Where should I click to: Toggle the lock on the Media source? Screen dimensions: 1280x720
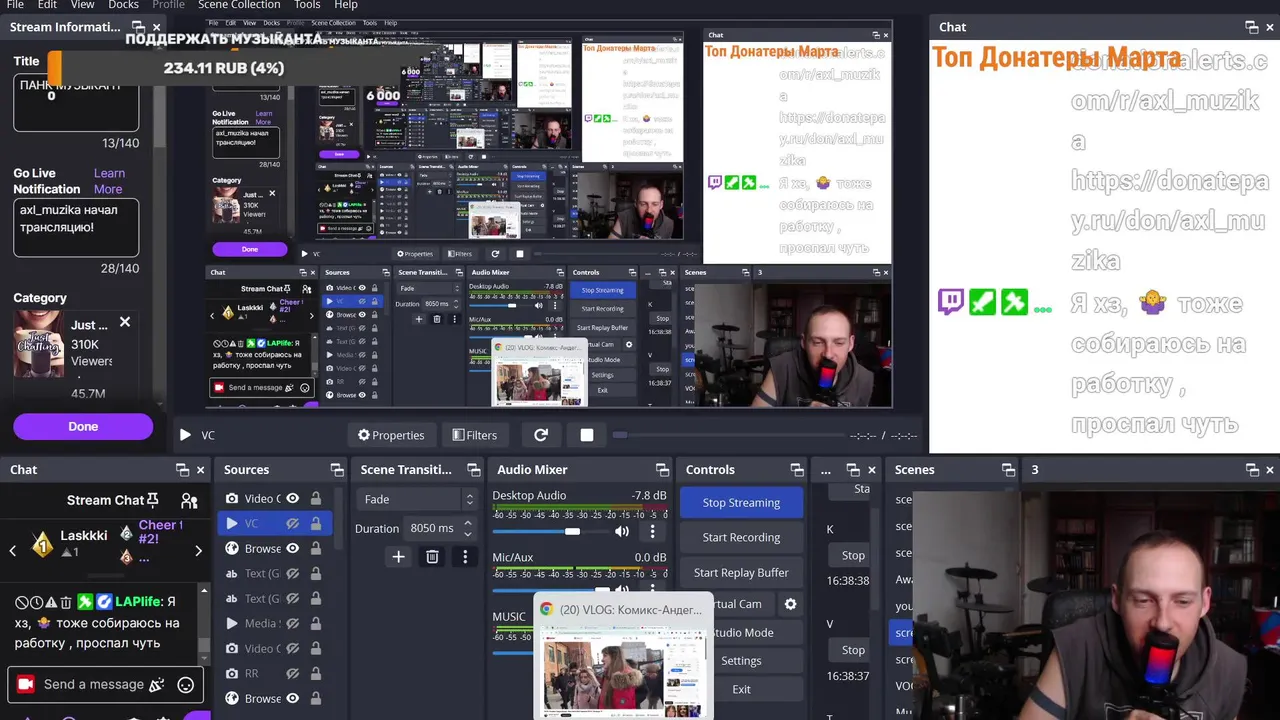point(316,623)
